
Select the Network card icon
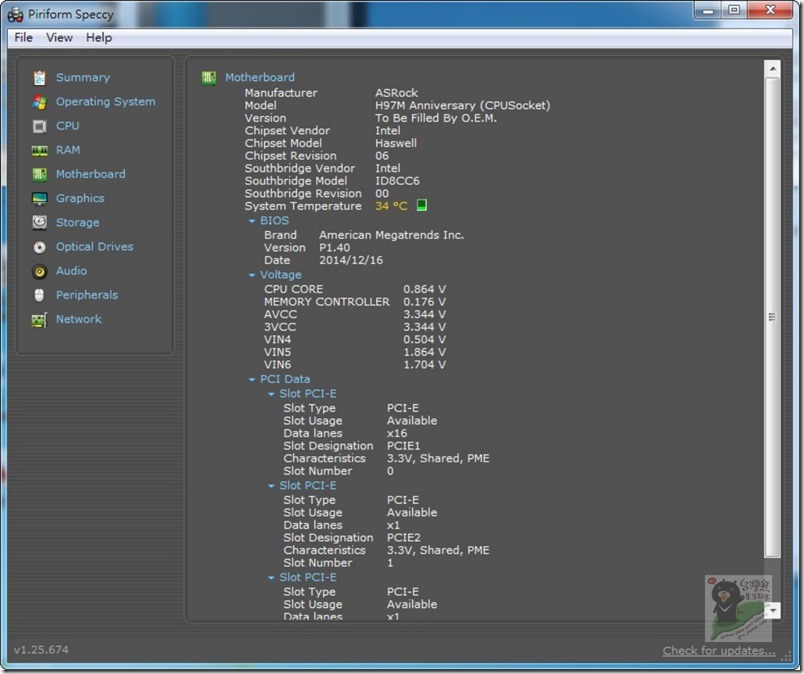(39, 320)
